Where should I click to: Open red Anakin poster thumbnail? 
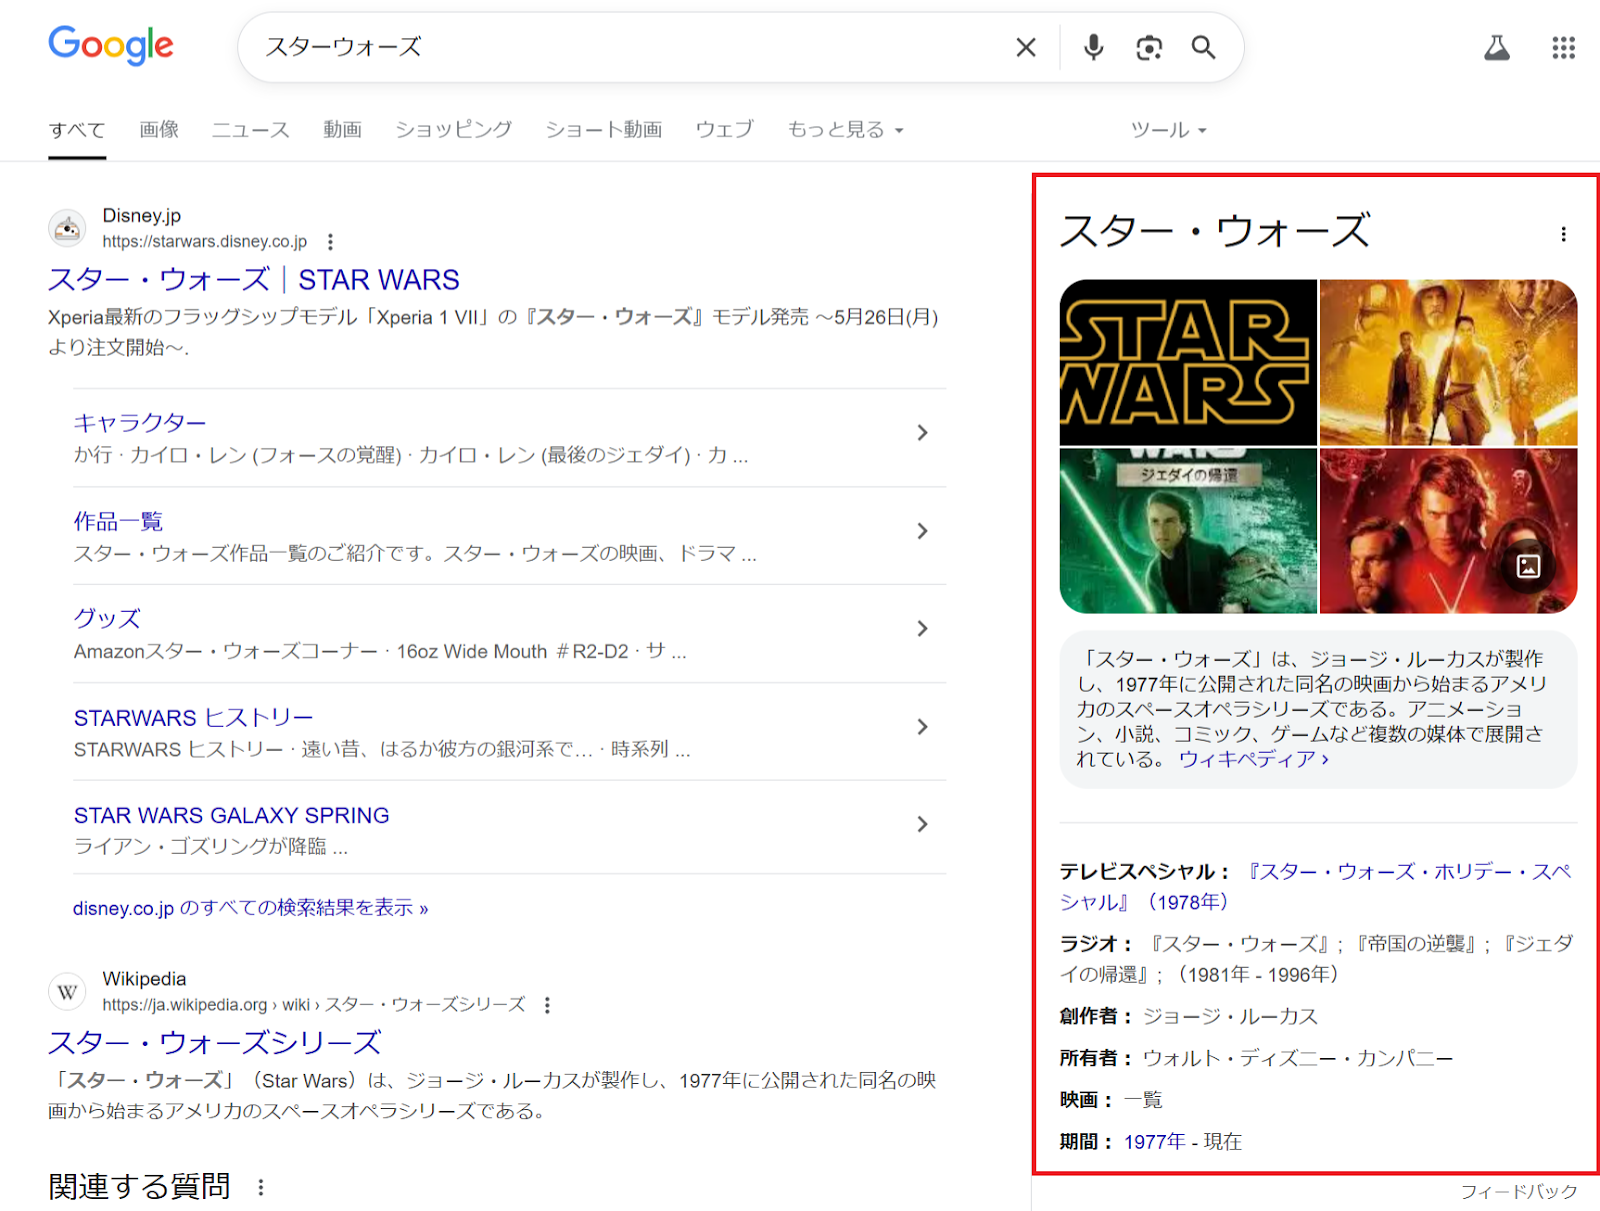tap(1448, 531)
